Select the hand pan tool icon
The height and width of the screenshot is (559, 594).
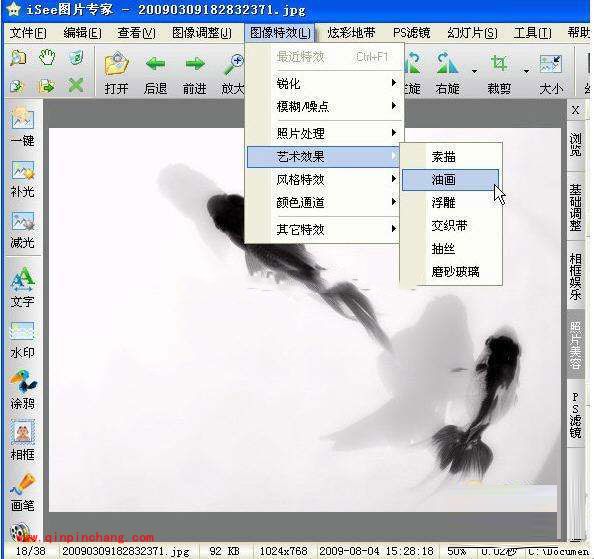(x=47, y=58)
